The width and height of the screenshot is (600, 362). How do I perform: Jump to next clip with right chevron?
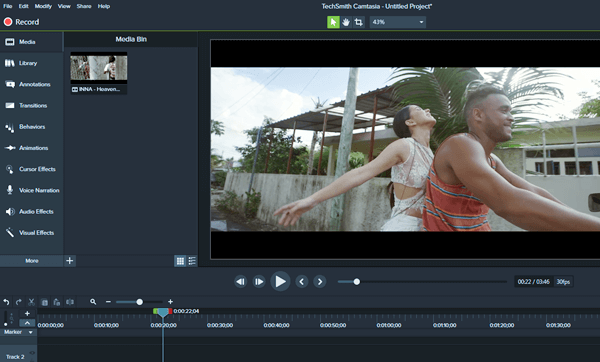coord(320,282)
